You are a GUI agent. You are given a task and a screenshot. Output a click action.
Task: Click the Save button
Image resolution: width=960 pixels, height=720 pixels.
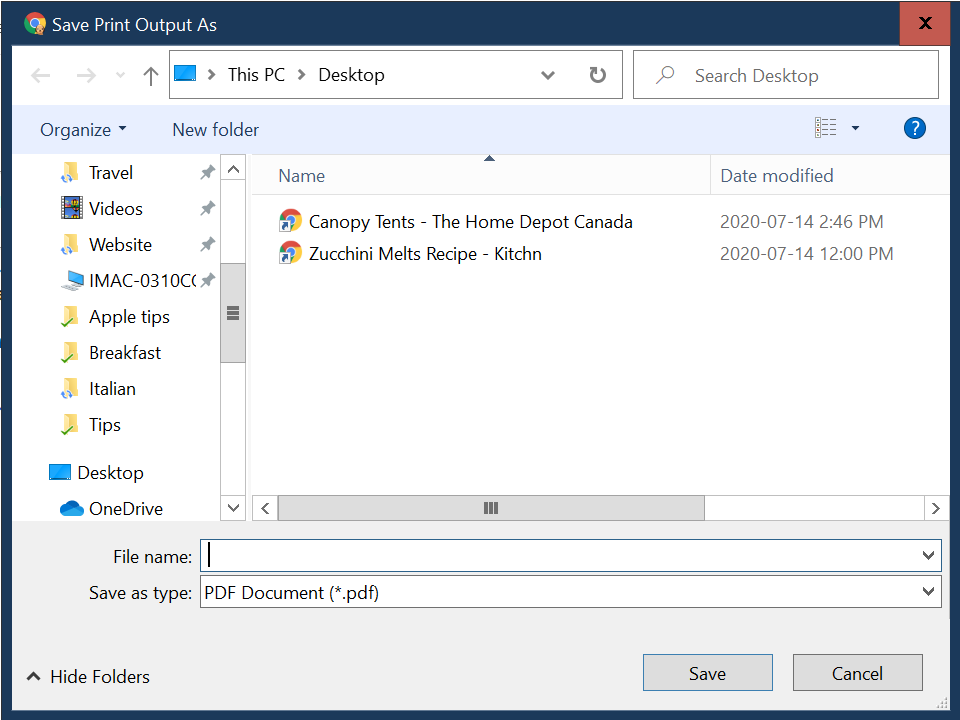tap(707, 673)
